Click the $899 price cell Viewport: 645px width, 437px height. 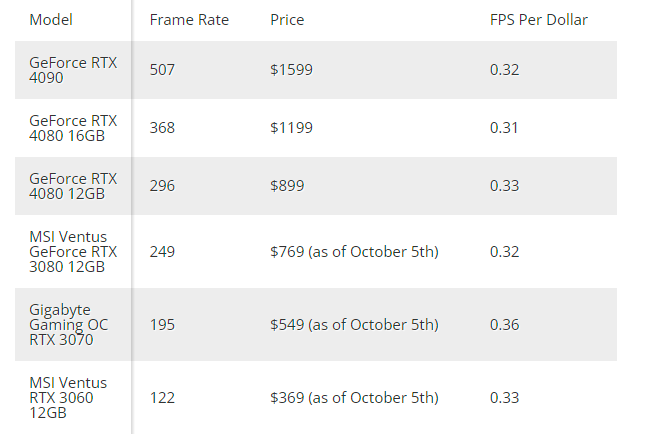click(288, 186)
